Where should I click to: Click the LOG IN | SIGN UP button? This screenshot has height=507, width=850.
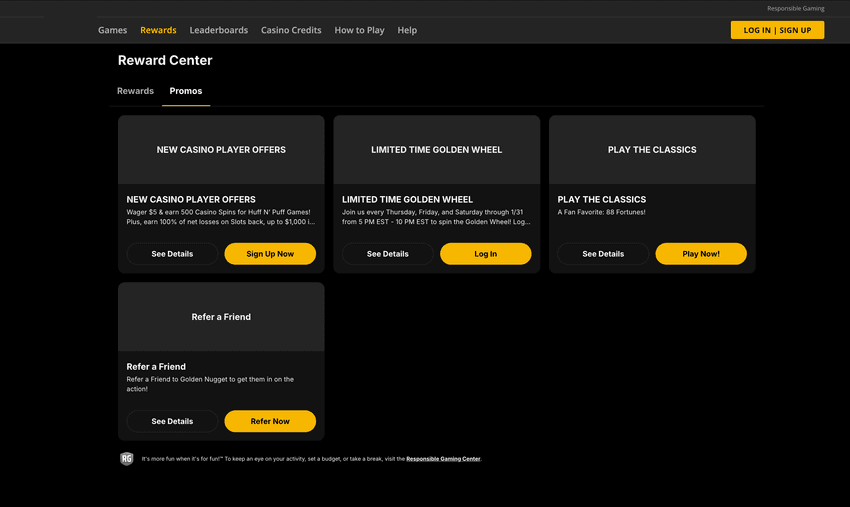tap(777, 30)
